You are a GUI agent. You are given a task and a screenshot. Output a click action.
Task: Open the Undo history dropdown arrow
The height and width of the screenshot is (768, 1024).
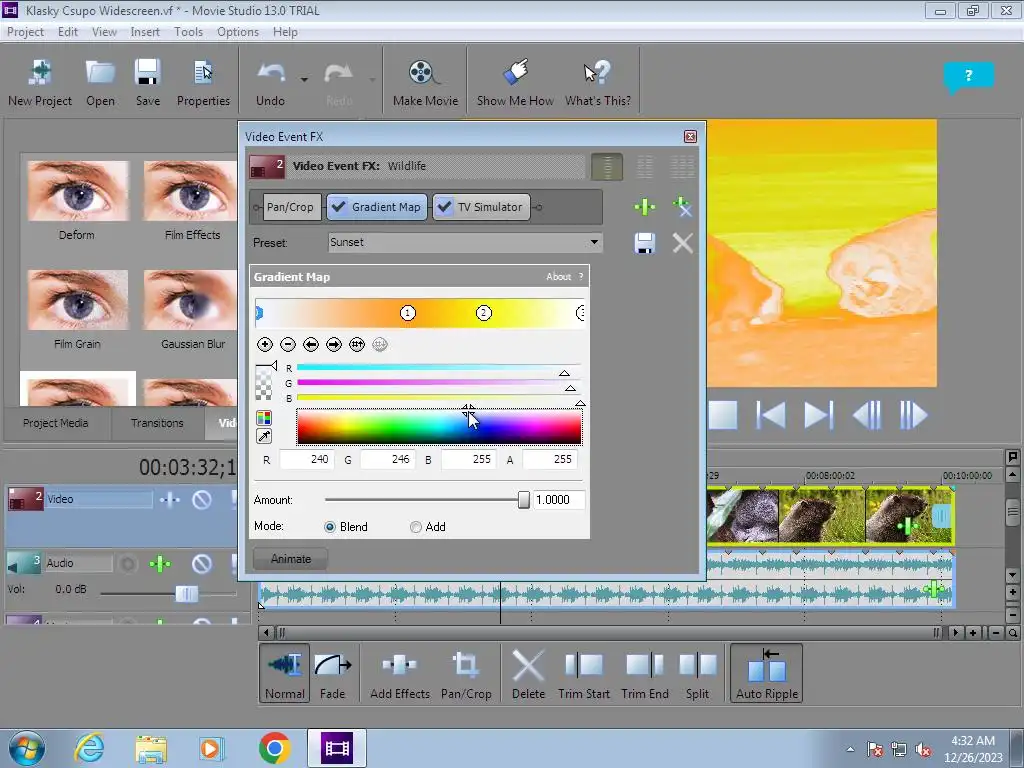point(304,80)
